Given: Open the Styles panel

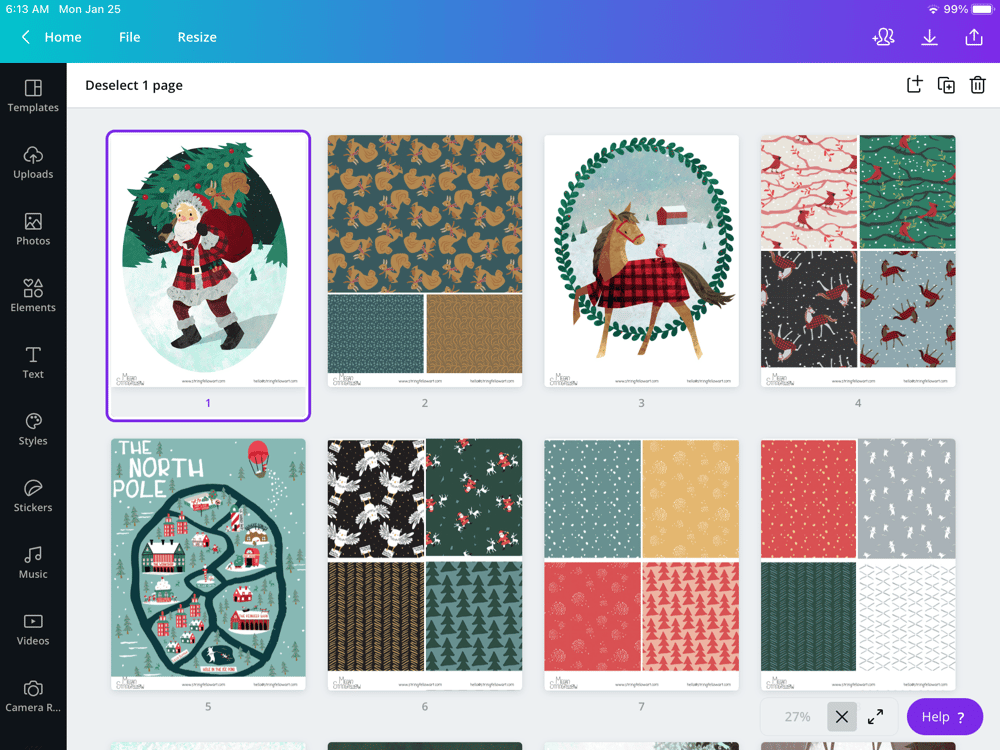Looking at the screenshot, I should 33,430.
